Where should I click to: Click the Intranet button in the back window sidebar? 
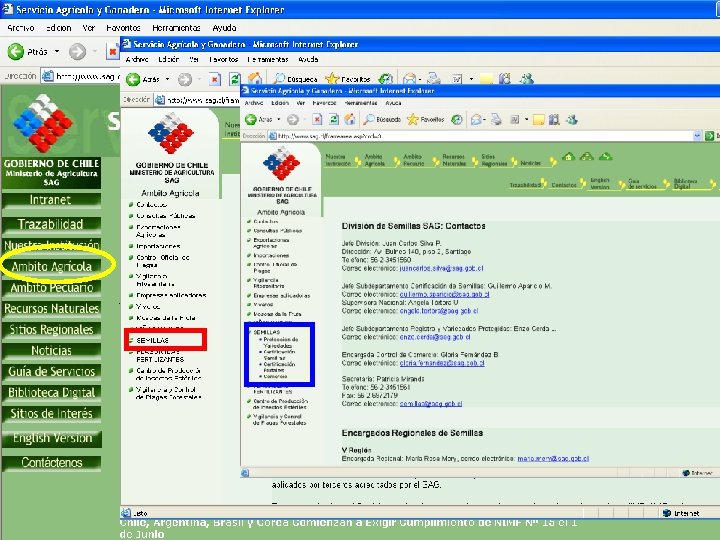point(51,200)
